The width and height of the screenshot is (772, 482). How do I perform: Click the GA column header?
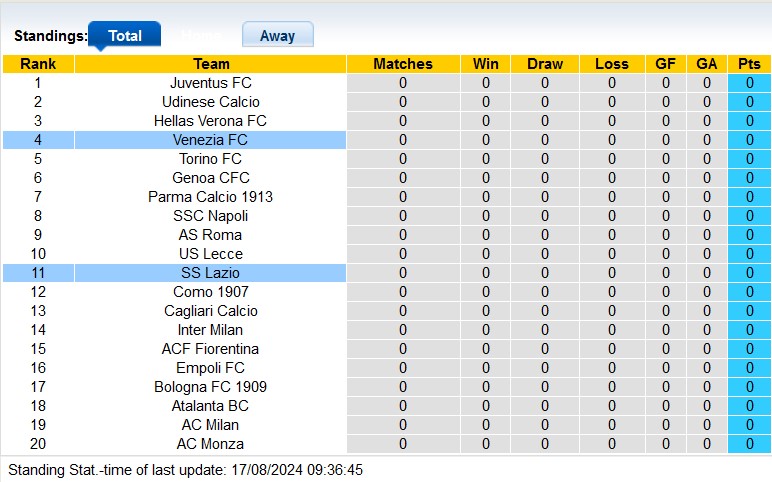(707, 64)
